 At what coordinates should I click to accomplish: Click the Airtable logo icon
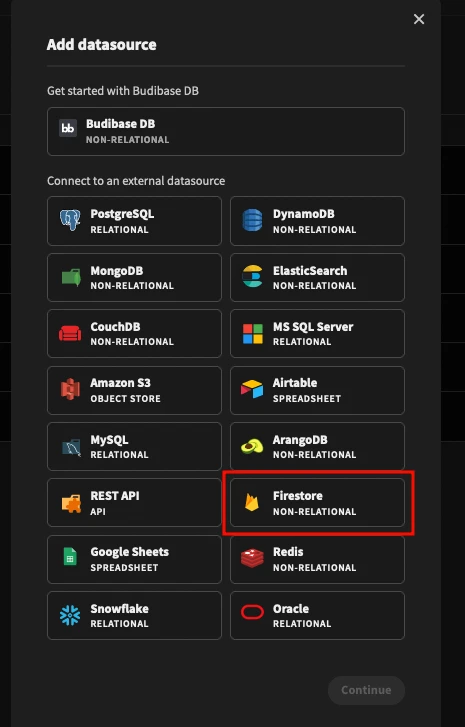(252, 389)
